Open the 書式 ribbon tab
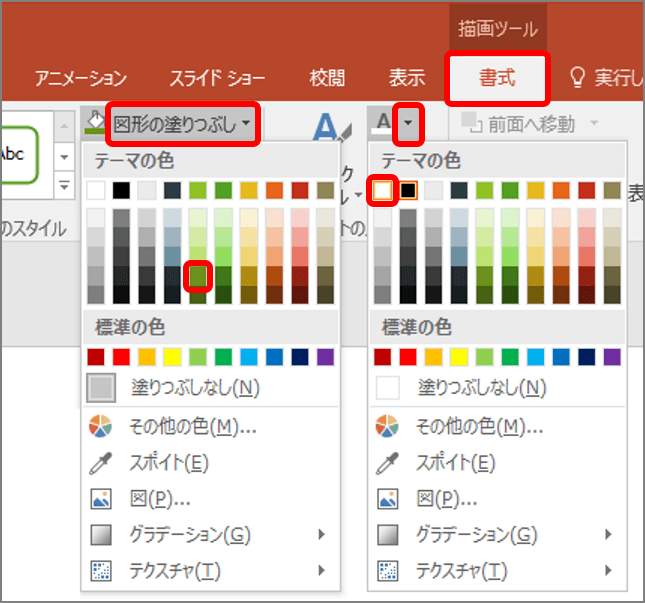 497,78
